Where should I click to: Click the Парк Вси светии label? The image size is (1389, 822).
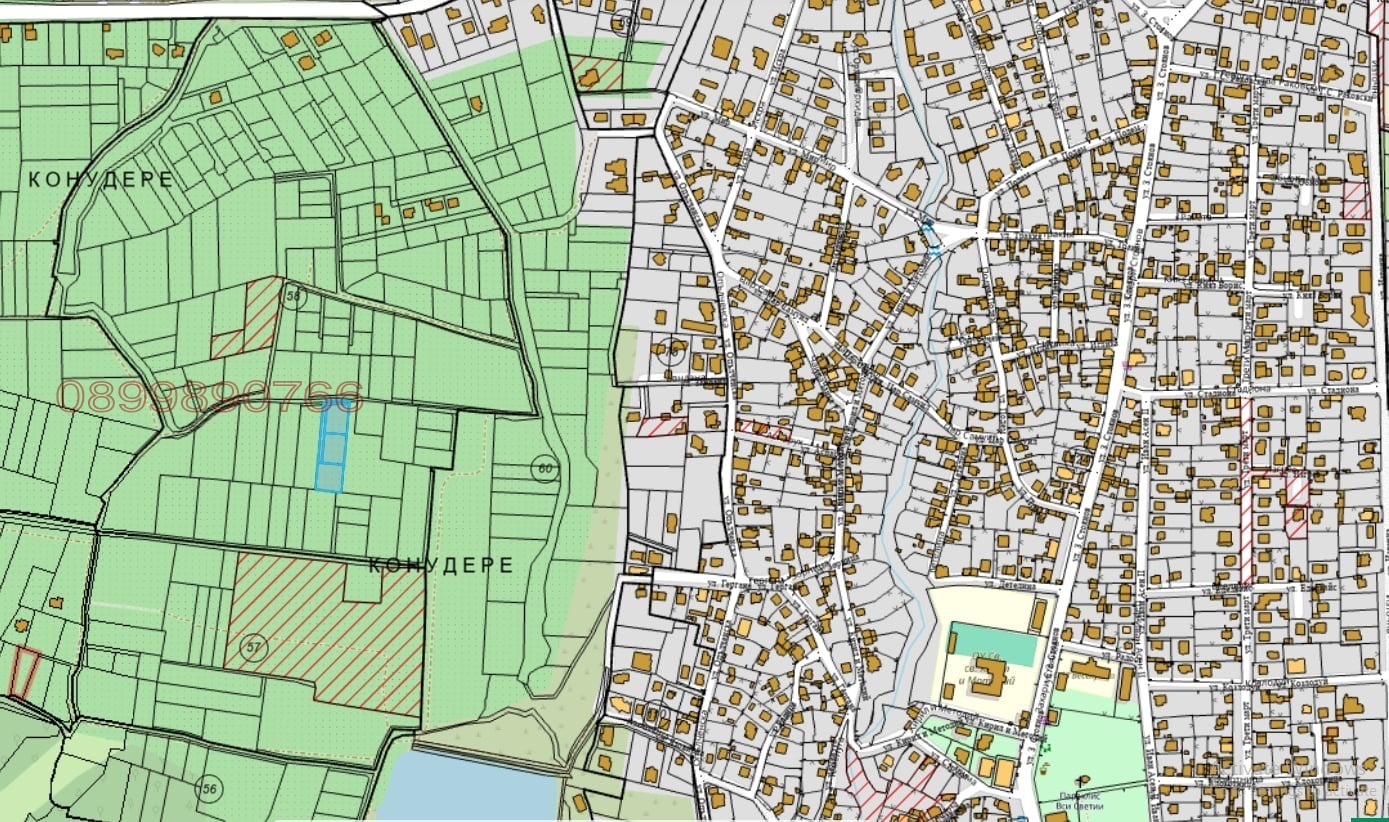click(x=1080, y=802)
